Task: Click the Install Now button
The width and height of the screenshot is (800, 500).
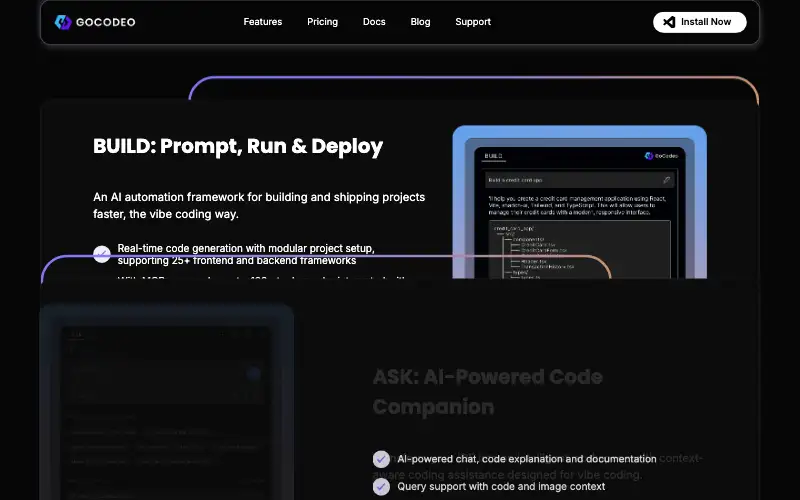Action: [699, 22]
